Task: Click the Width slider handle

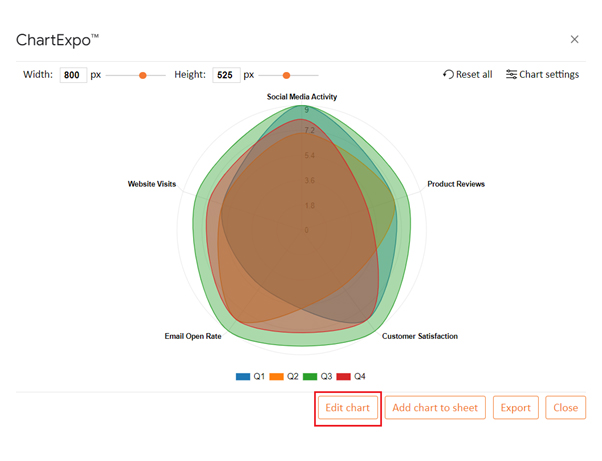Action: (143, 75)
